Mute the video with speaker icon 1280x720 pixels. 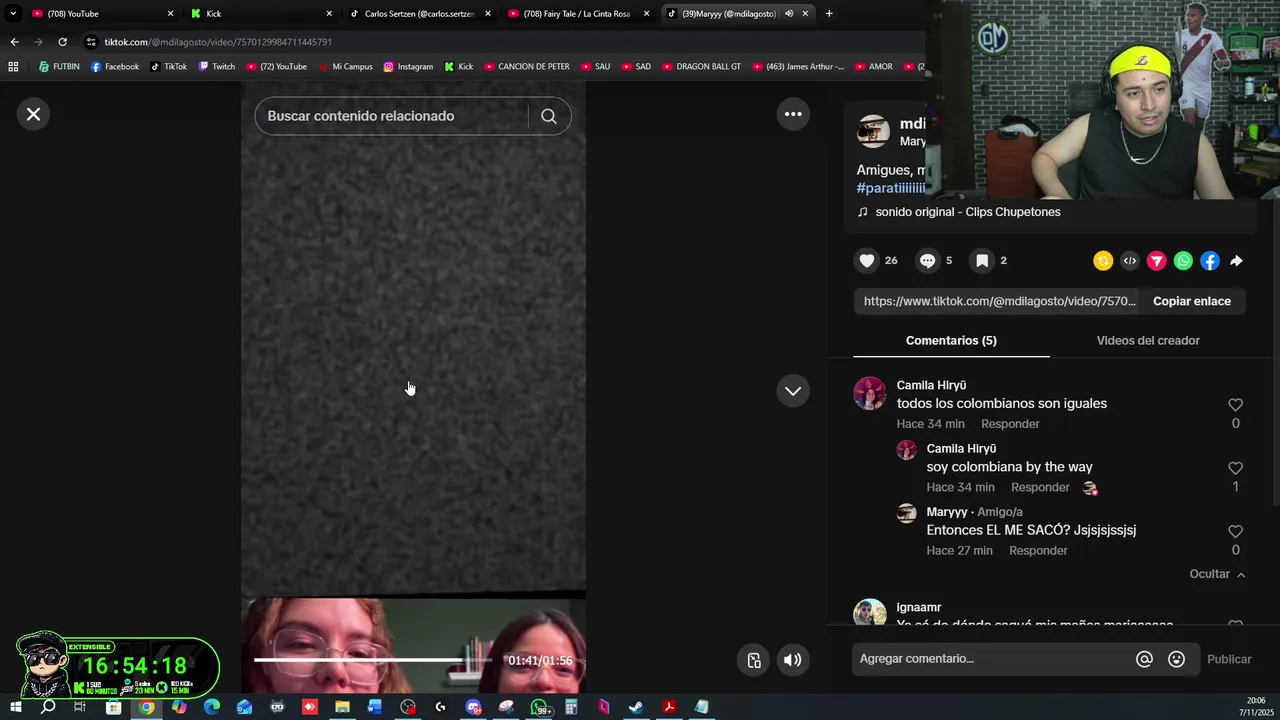click(792, 660)
